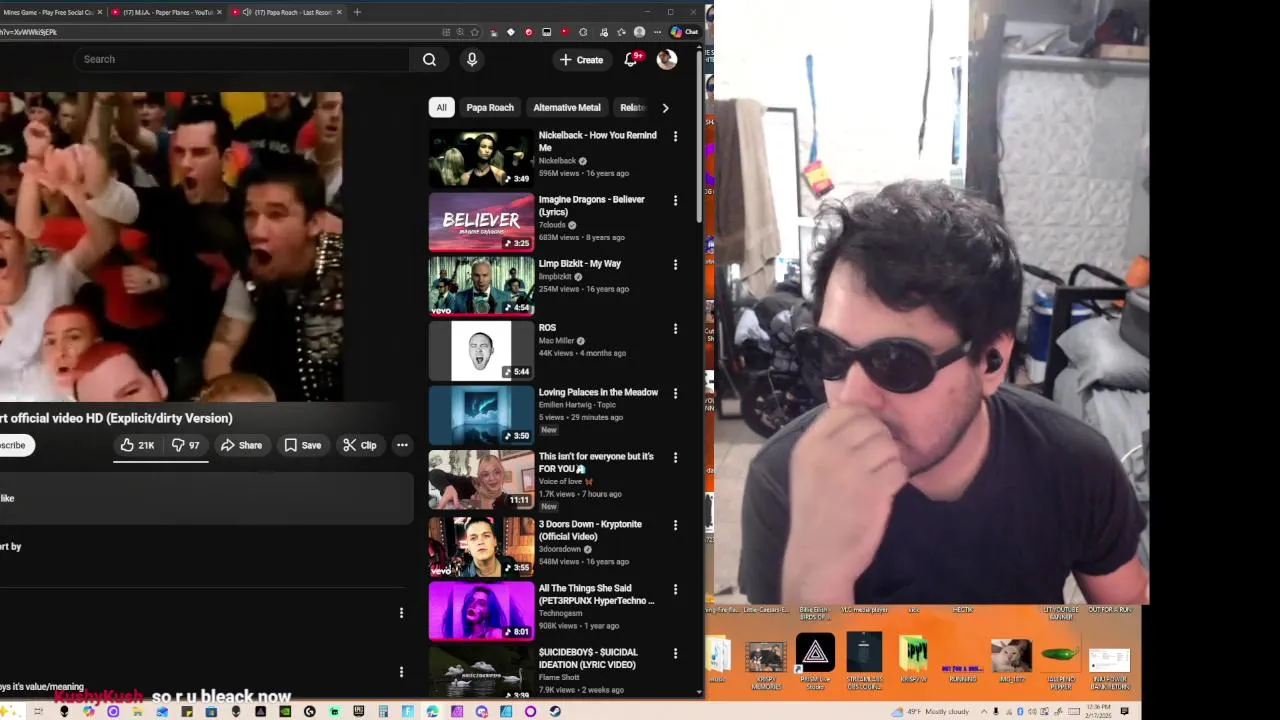
Task: Like the video with 21K thumbs up
Action: (x=137, y=445)
